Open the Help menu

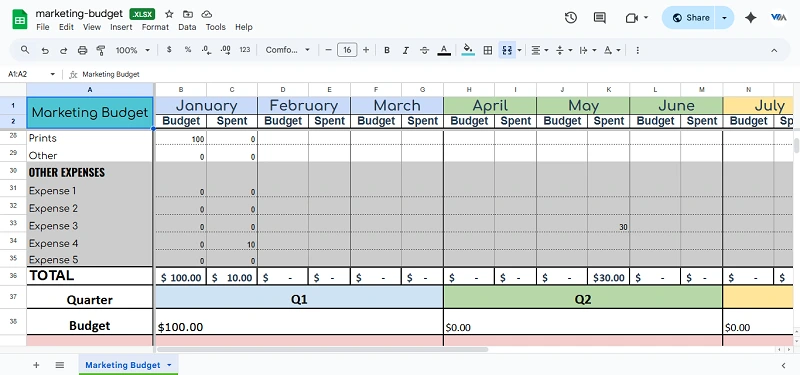[x=244, y=27]
